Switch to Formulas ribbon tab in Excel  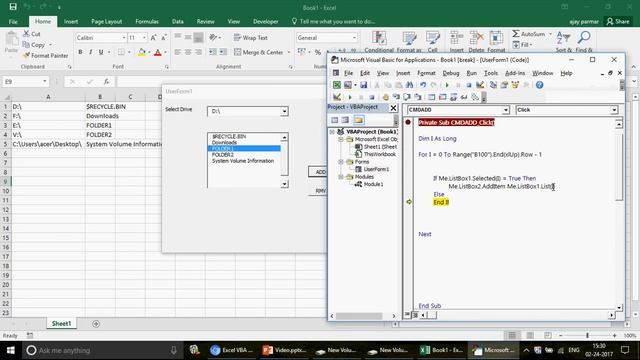tap(147, 21)
